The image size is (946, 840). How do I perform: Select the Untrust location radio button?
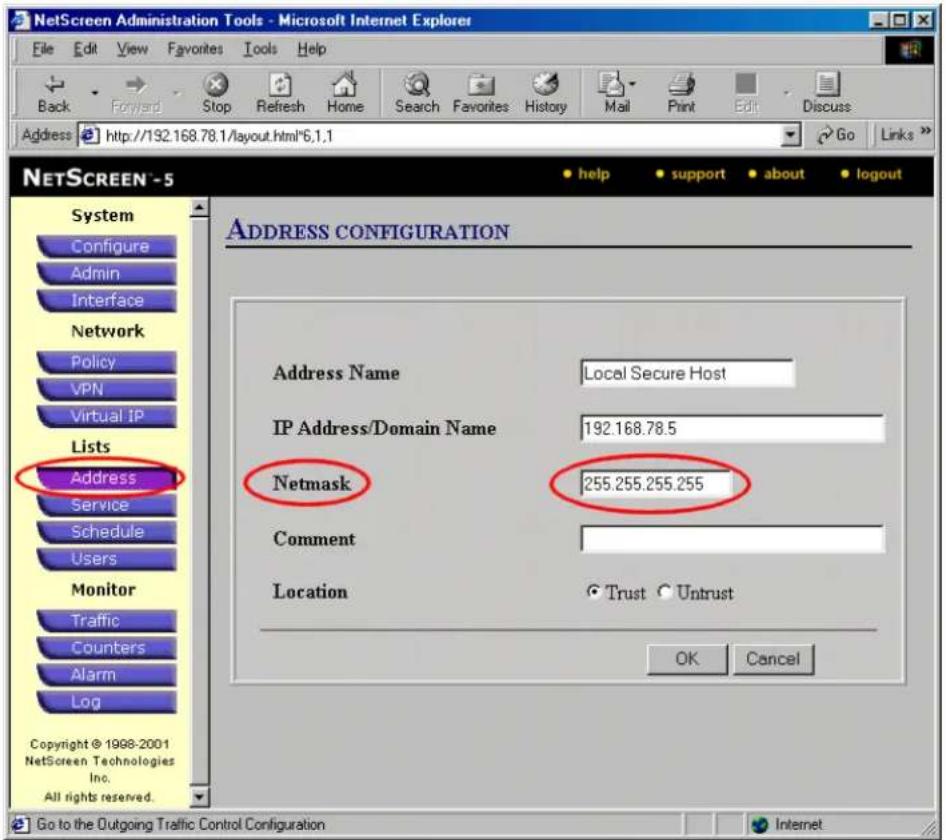(664, 592)
